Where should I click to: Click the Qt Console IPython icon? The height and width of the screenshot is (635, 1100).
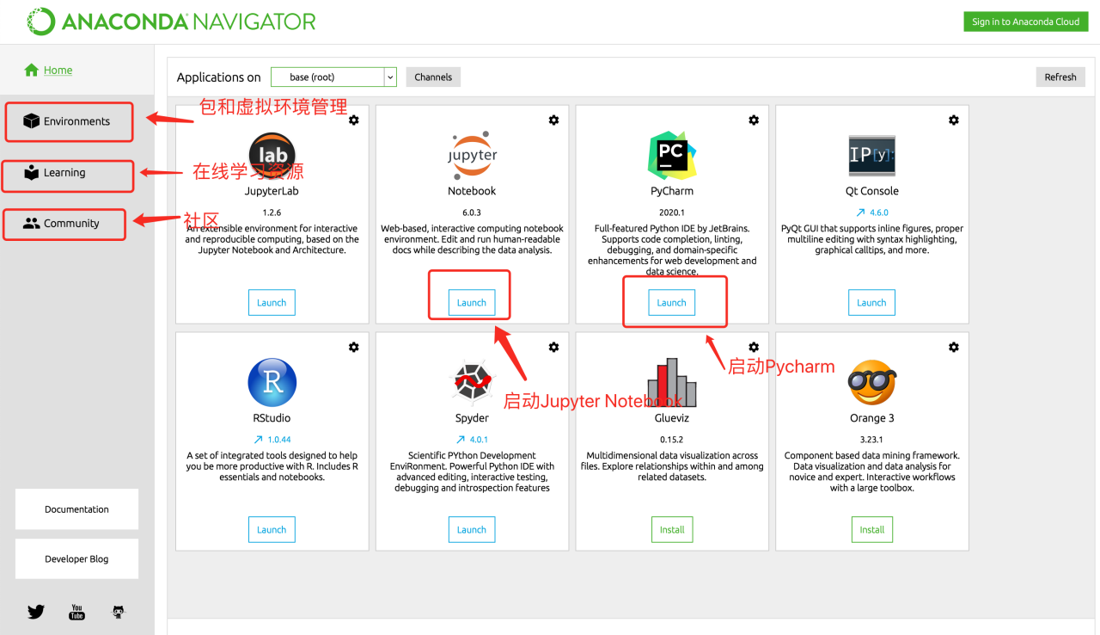tap(872, 155)
